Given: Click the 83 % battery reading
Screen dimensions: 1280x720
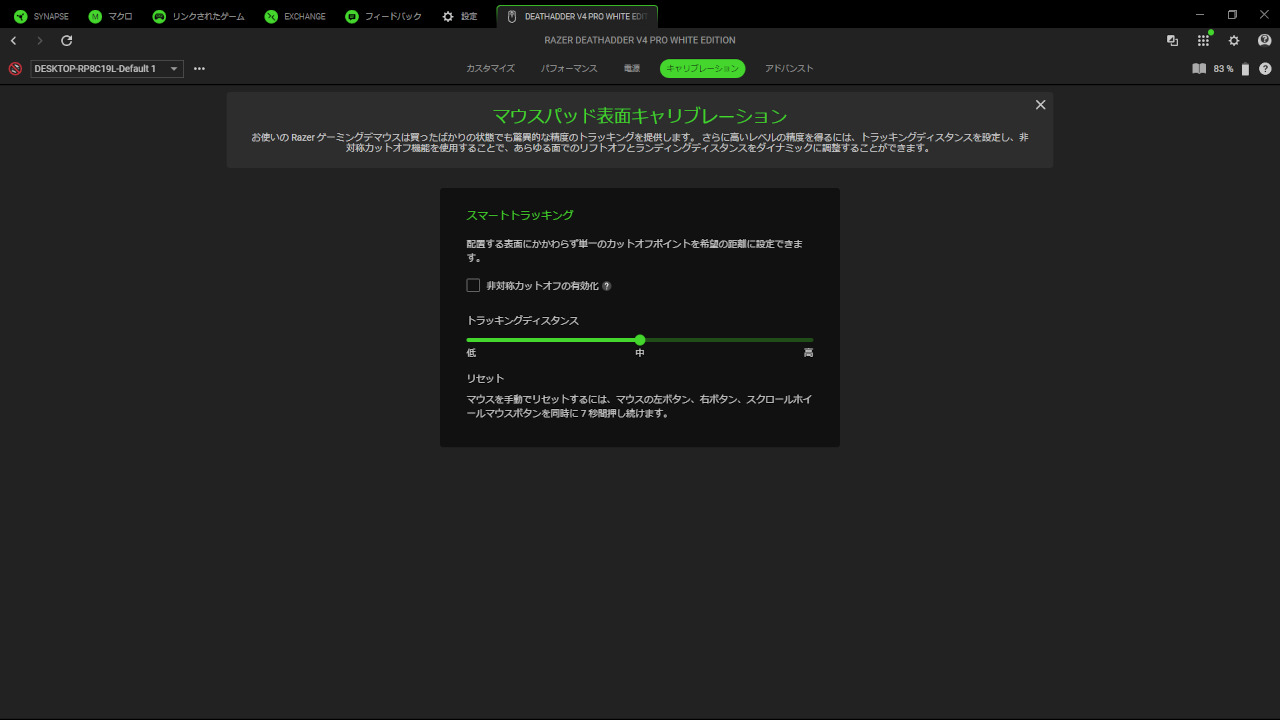Looking at the screenshot, I should point(1223,69).
